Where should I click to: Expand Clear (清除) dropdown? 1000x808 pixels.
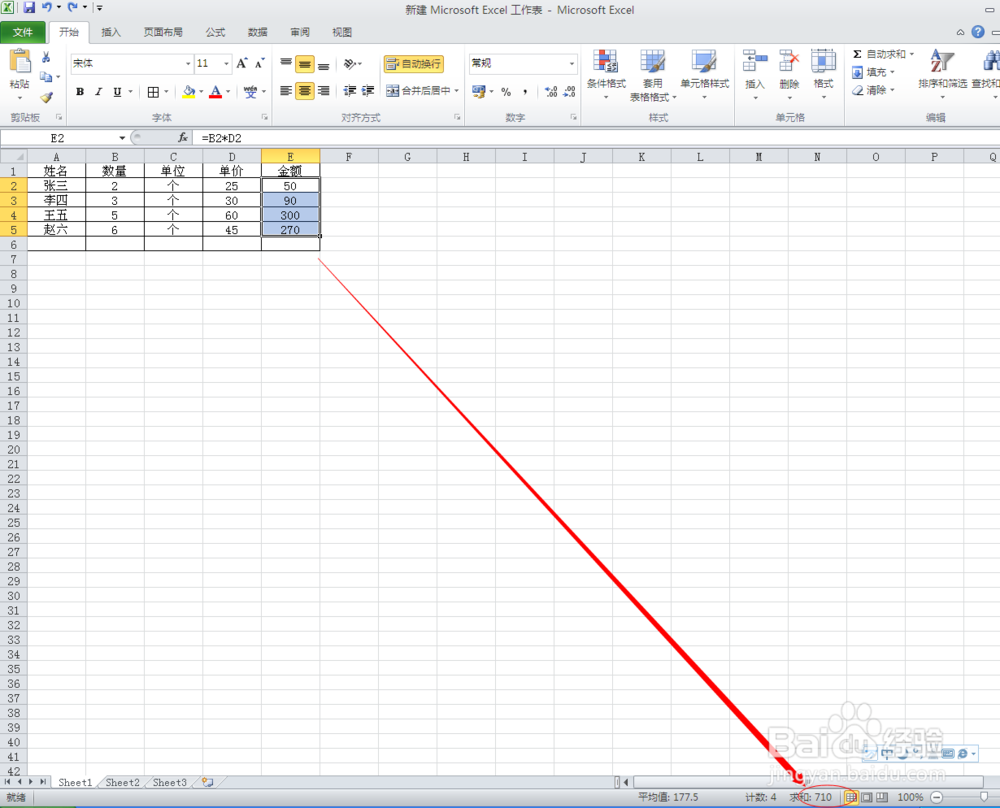[892, 90]
